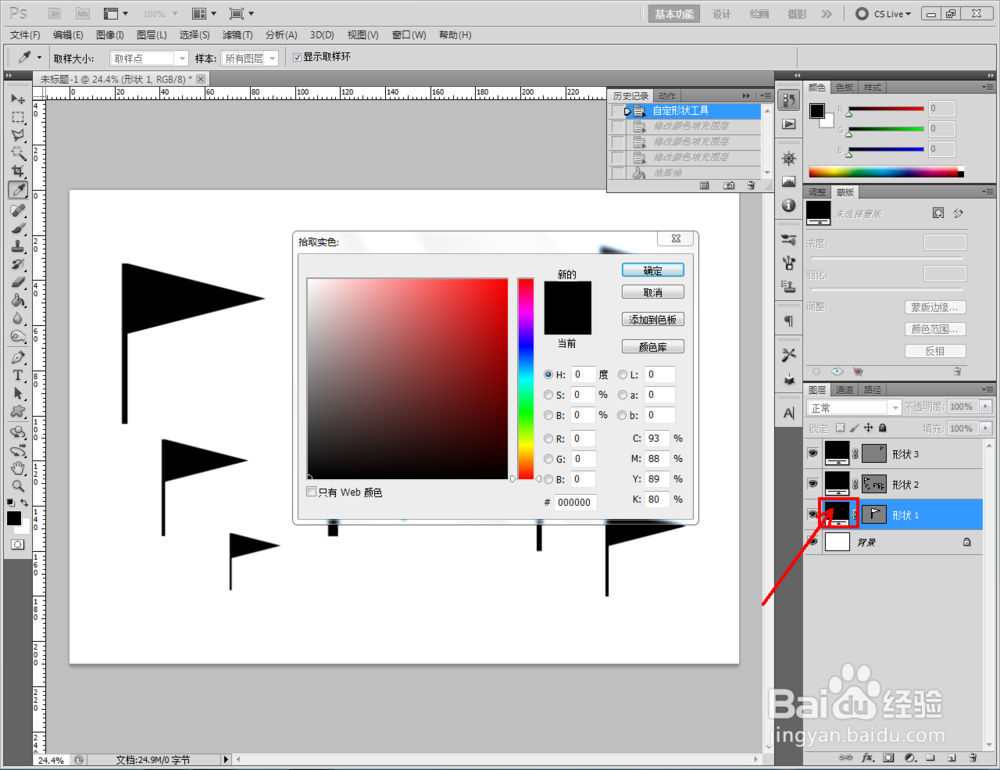
Task: Click the 取消 button
Action: [652, 292]
